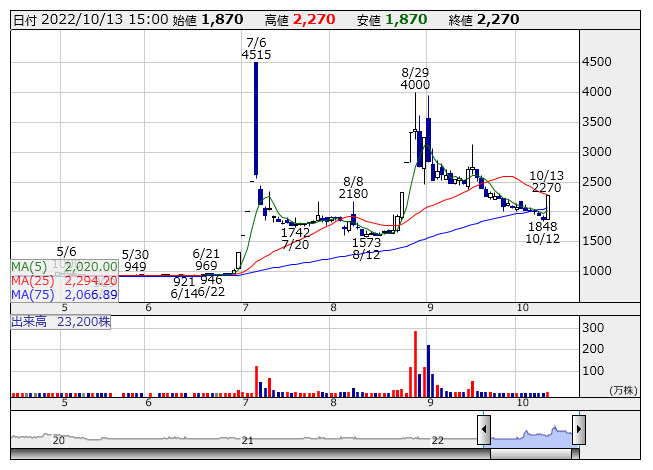Screen dimensions: 653x470
Task: Click the year 21 marker in overview
Action: (247, 440)
